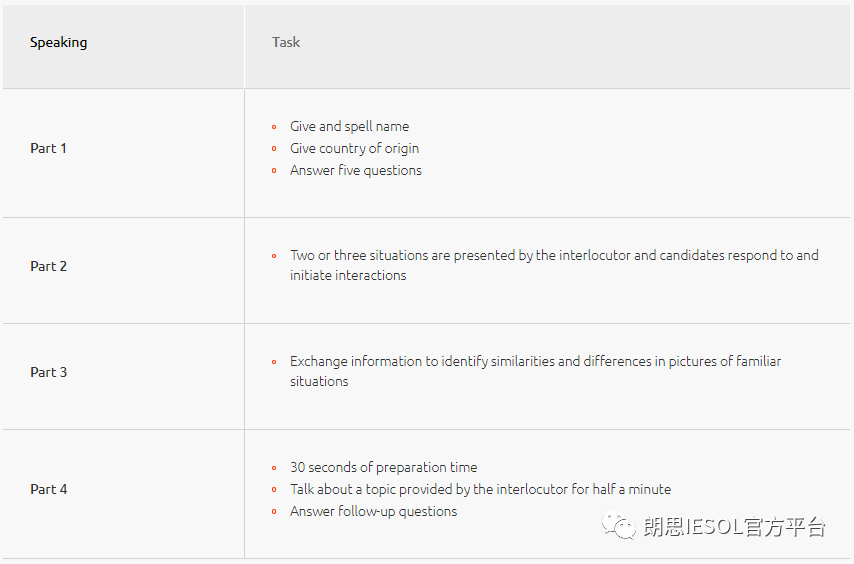Click 'Talk about a topic provided' line
854x564 pixels.
click(480, 489)
